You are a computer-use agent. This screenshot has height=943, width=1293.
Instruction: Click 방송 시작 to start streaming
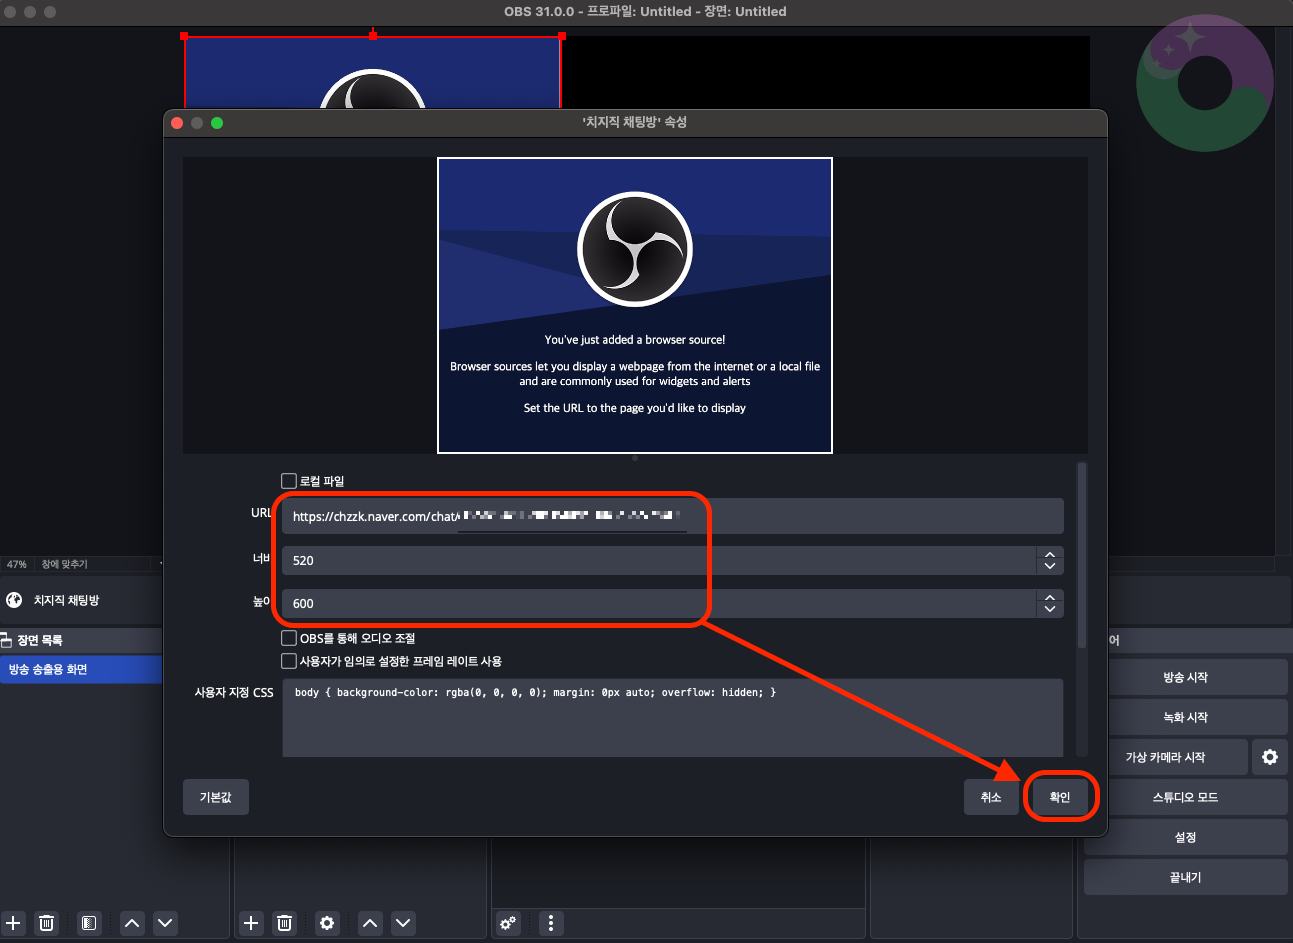(1186, 677)
